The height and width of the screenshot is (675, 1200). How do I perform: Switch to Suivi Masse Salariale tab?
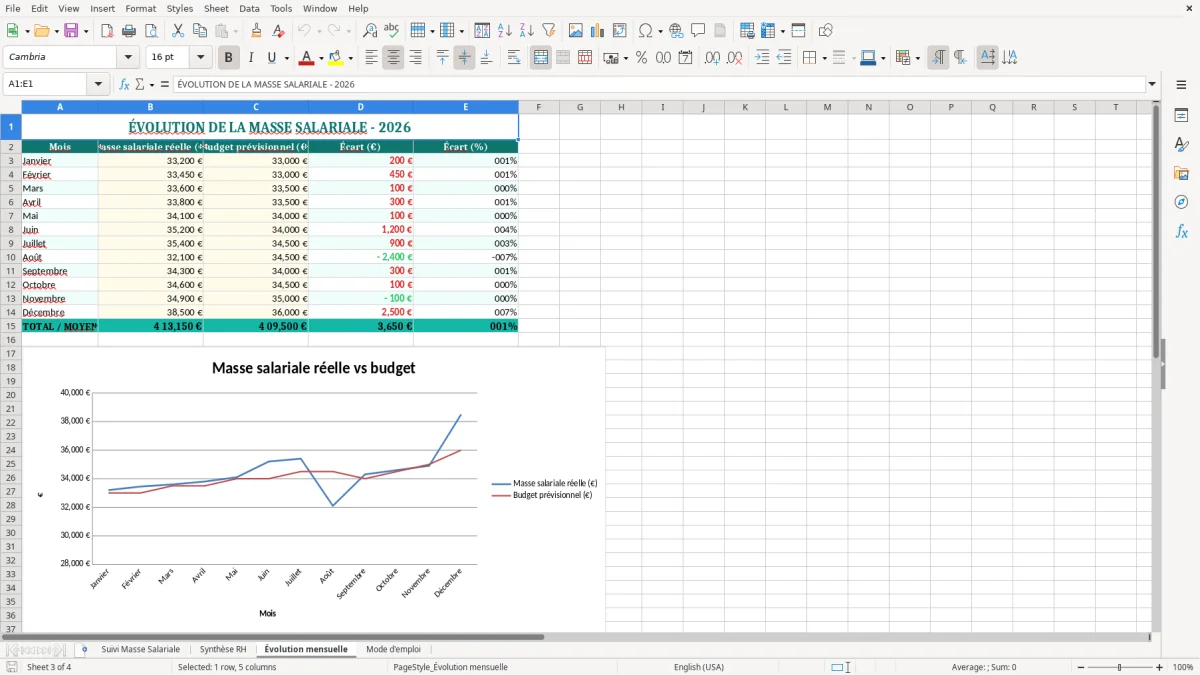pyautogui.click(x=141, y=650)
